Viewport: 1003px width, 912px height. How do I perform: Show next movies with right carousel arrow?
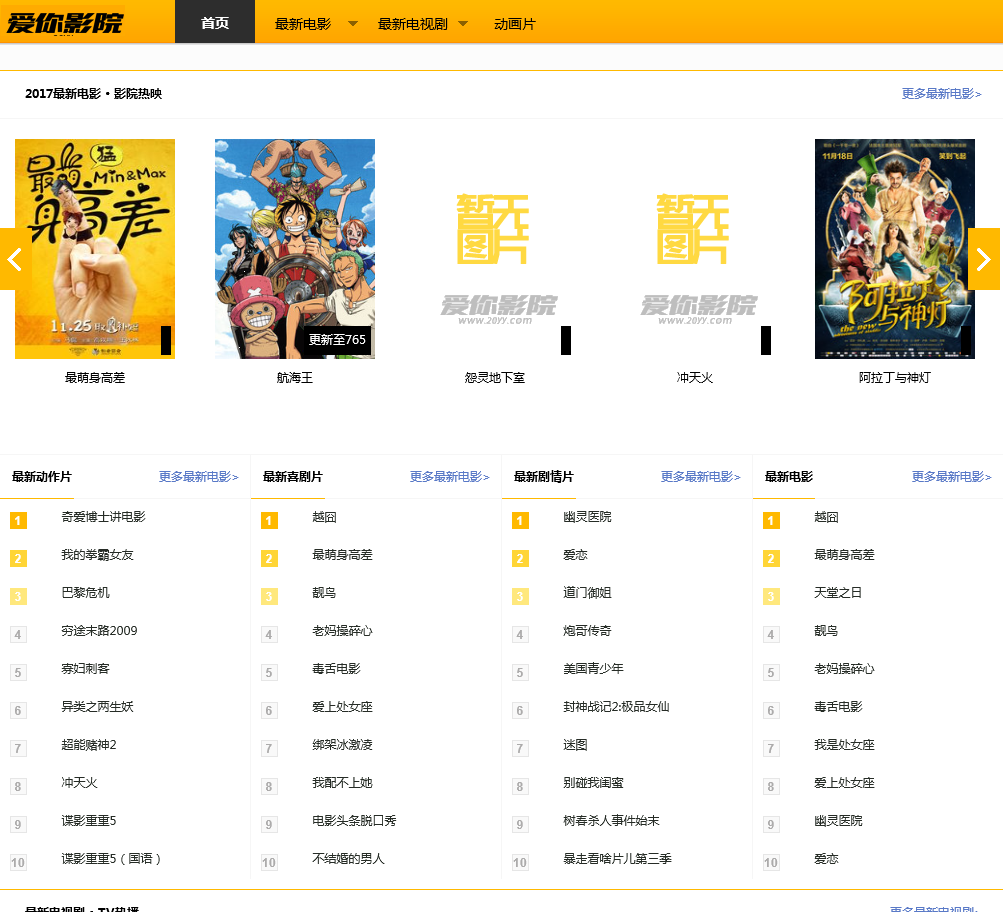[x=984, y=259]
